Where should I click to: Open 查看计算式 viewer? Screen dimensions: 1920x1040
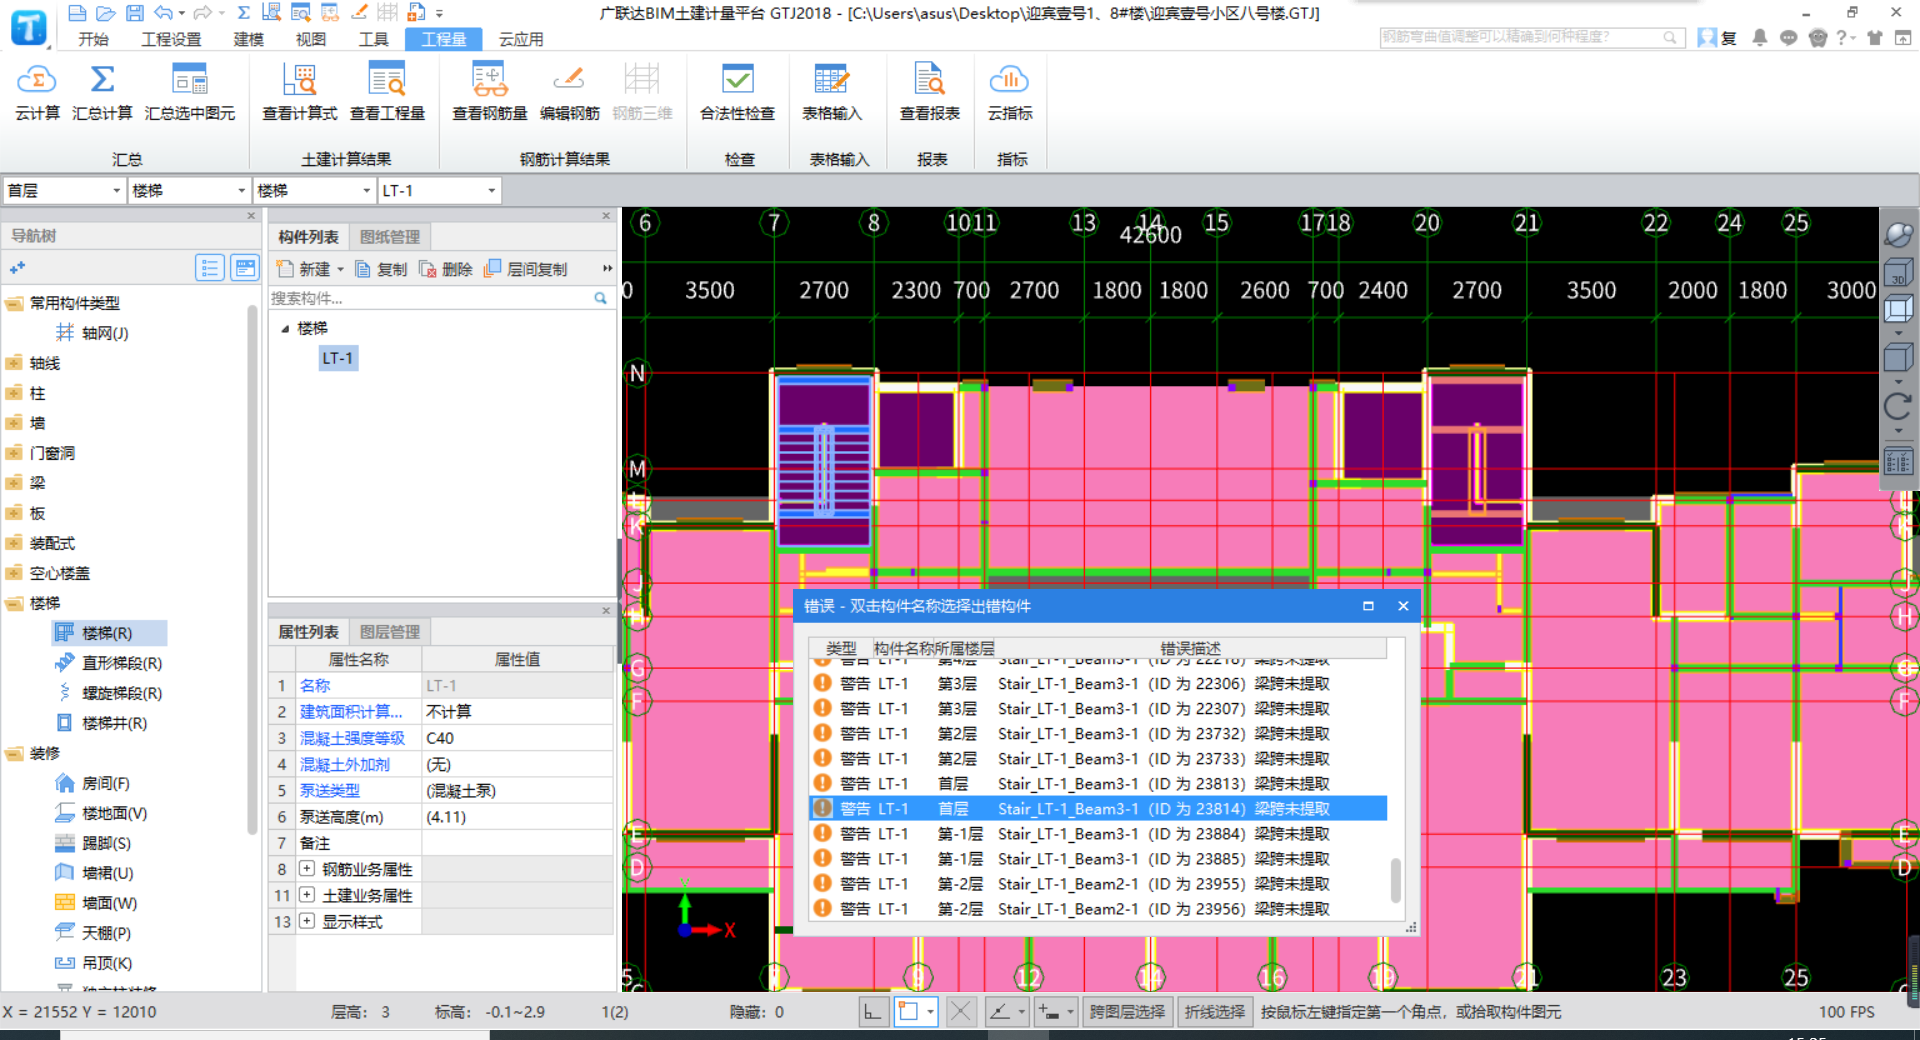point(299,92)
